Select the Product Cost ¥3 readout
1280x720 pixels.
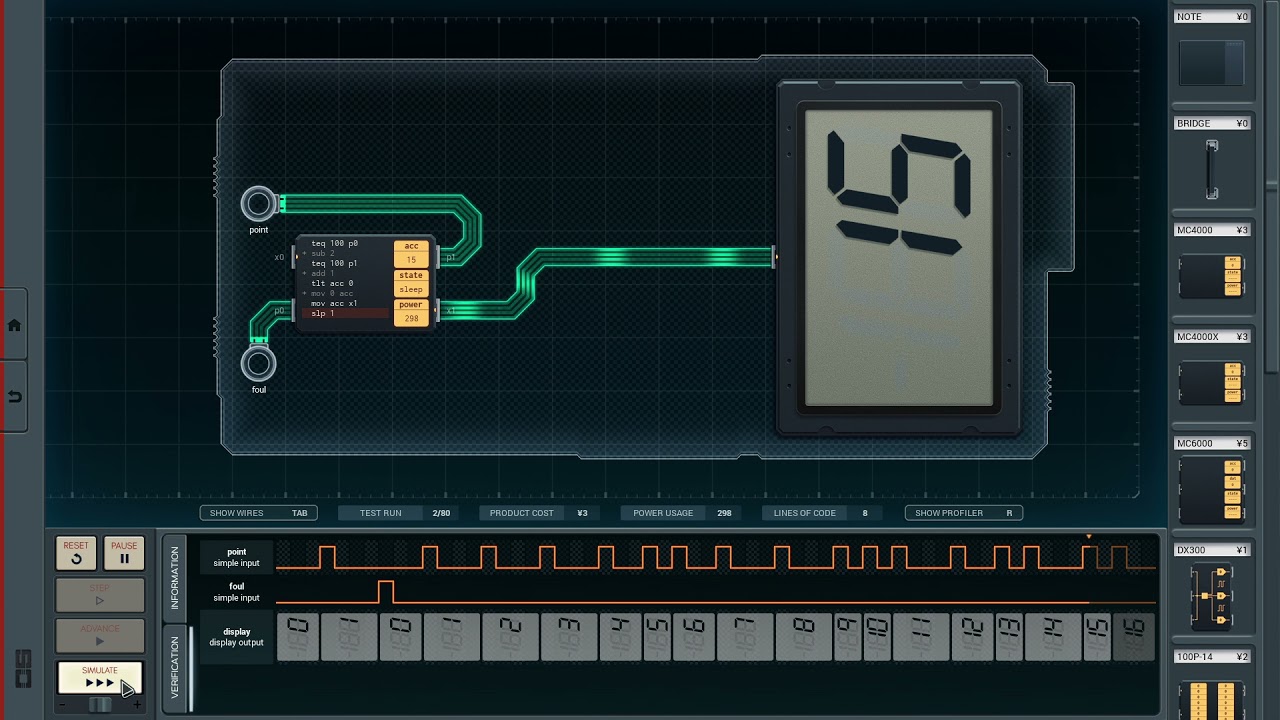538,513
